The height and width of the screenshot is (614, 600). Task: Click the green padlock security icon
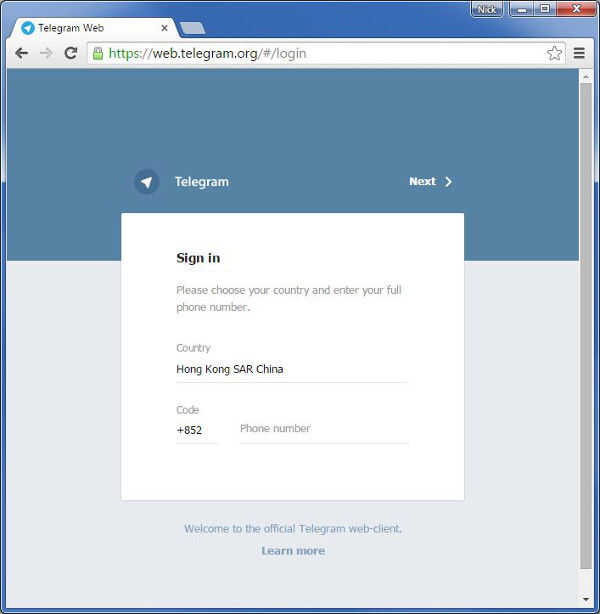point(98,53)
